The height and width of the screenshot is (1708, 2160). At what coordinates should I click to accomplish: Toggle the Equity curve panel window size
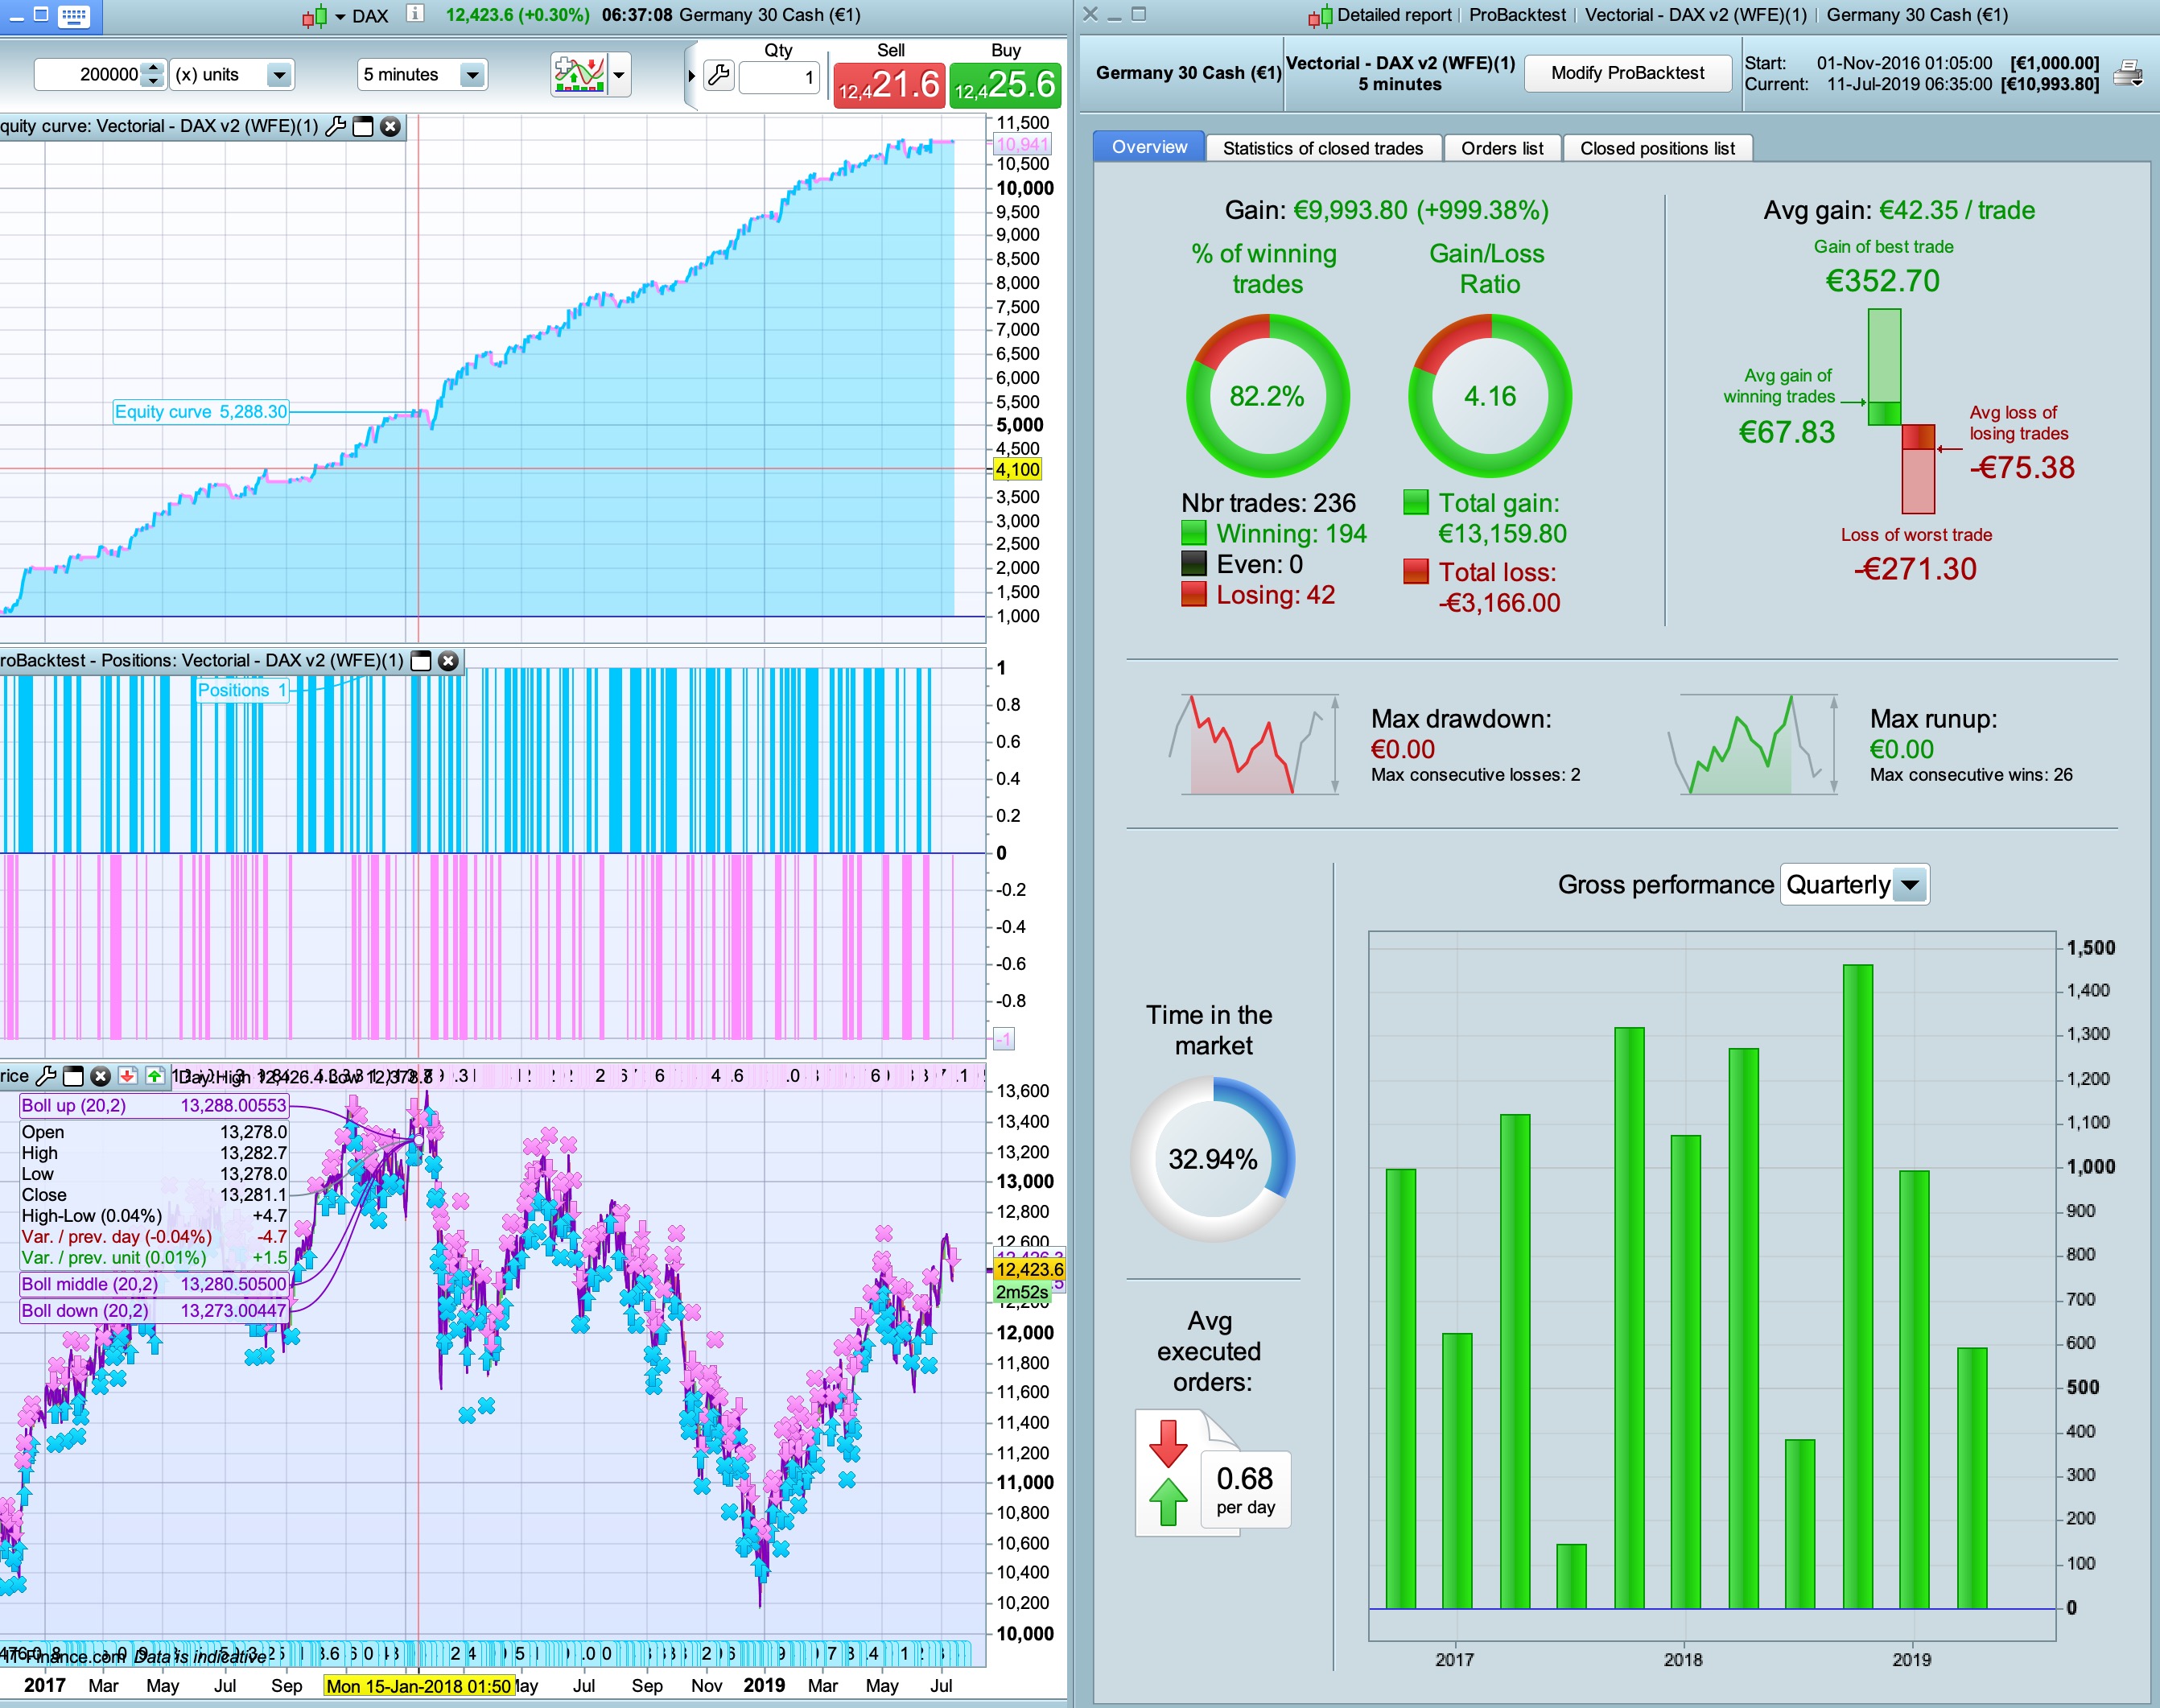tap(363, 126)
